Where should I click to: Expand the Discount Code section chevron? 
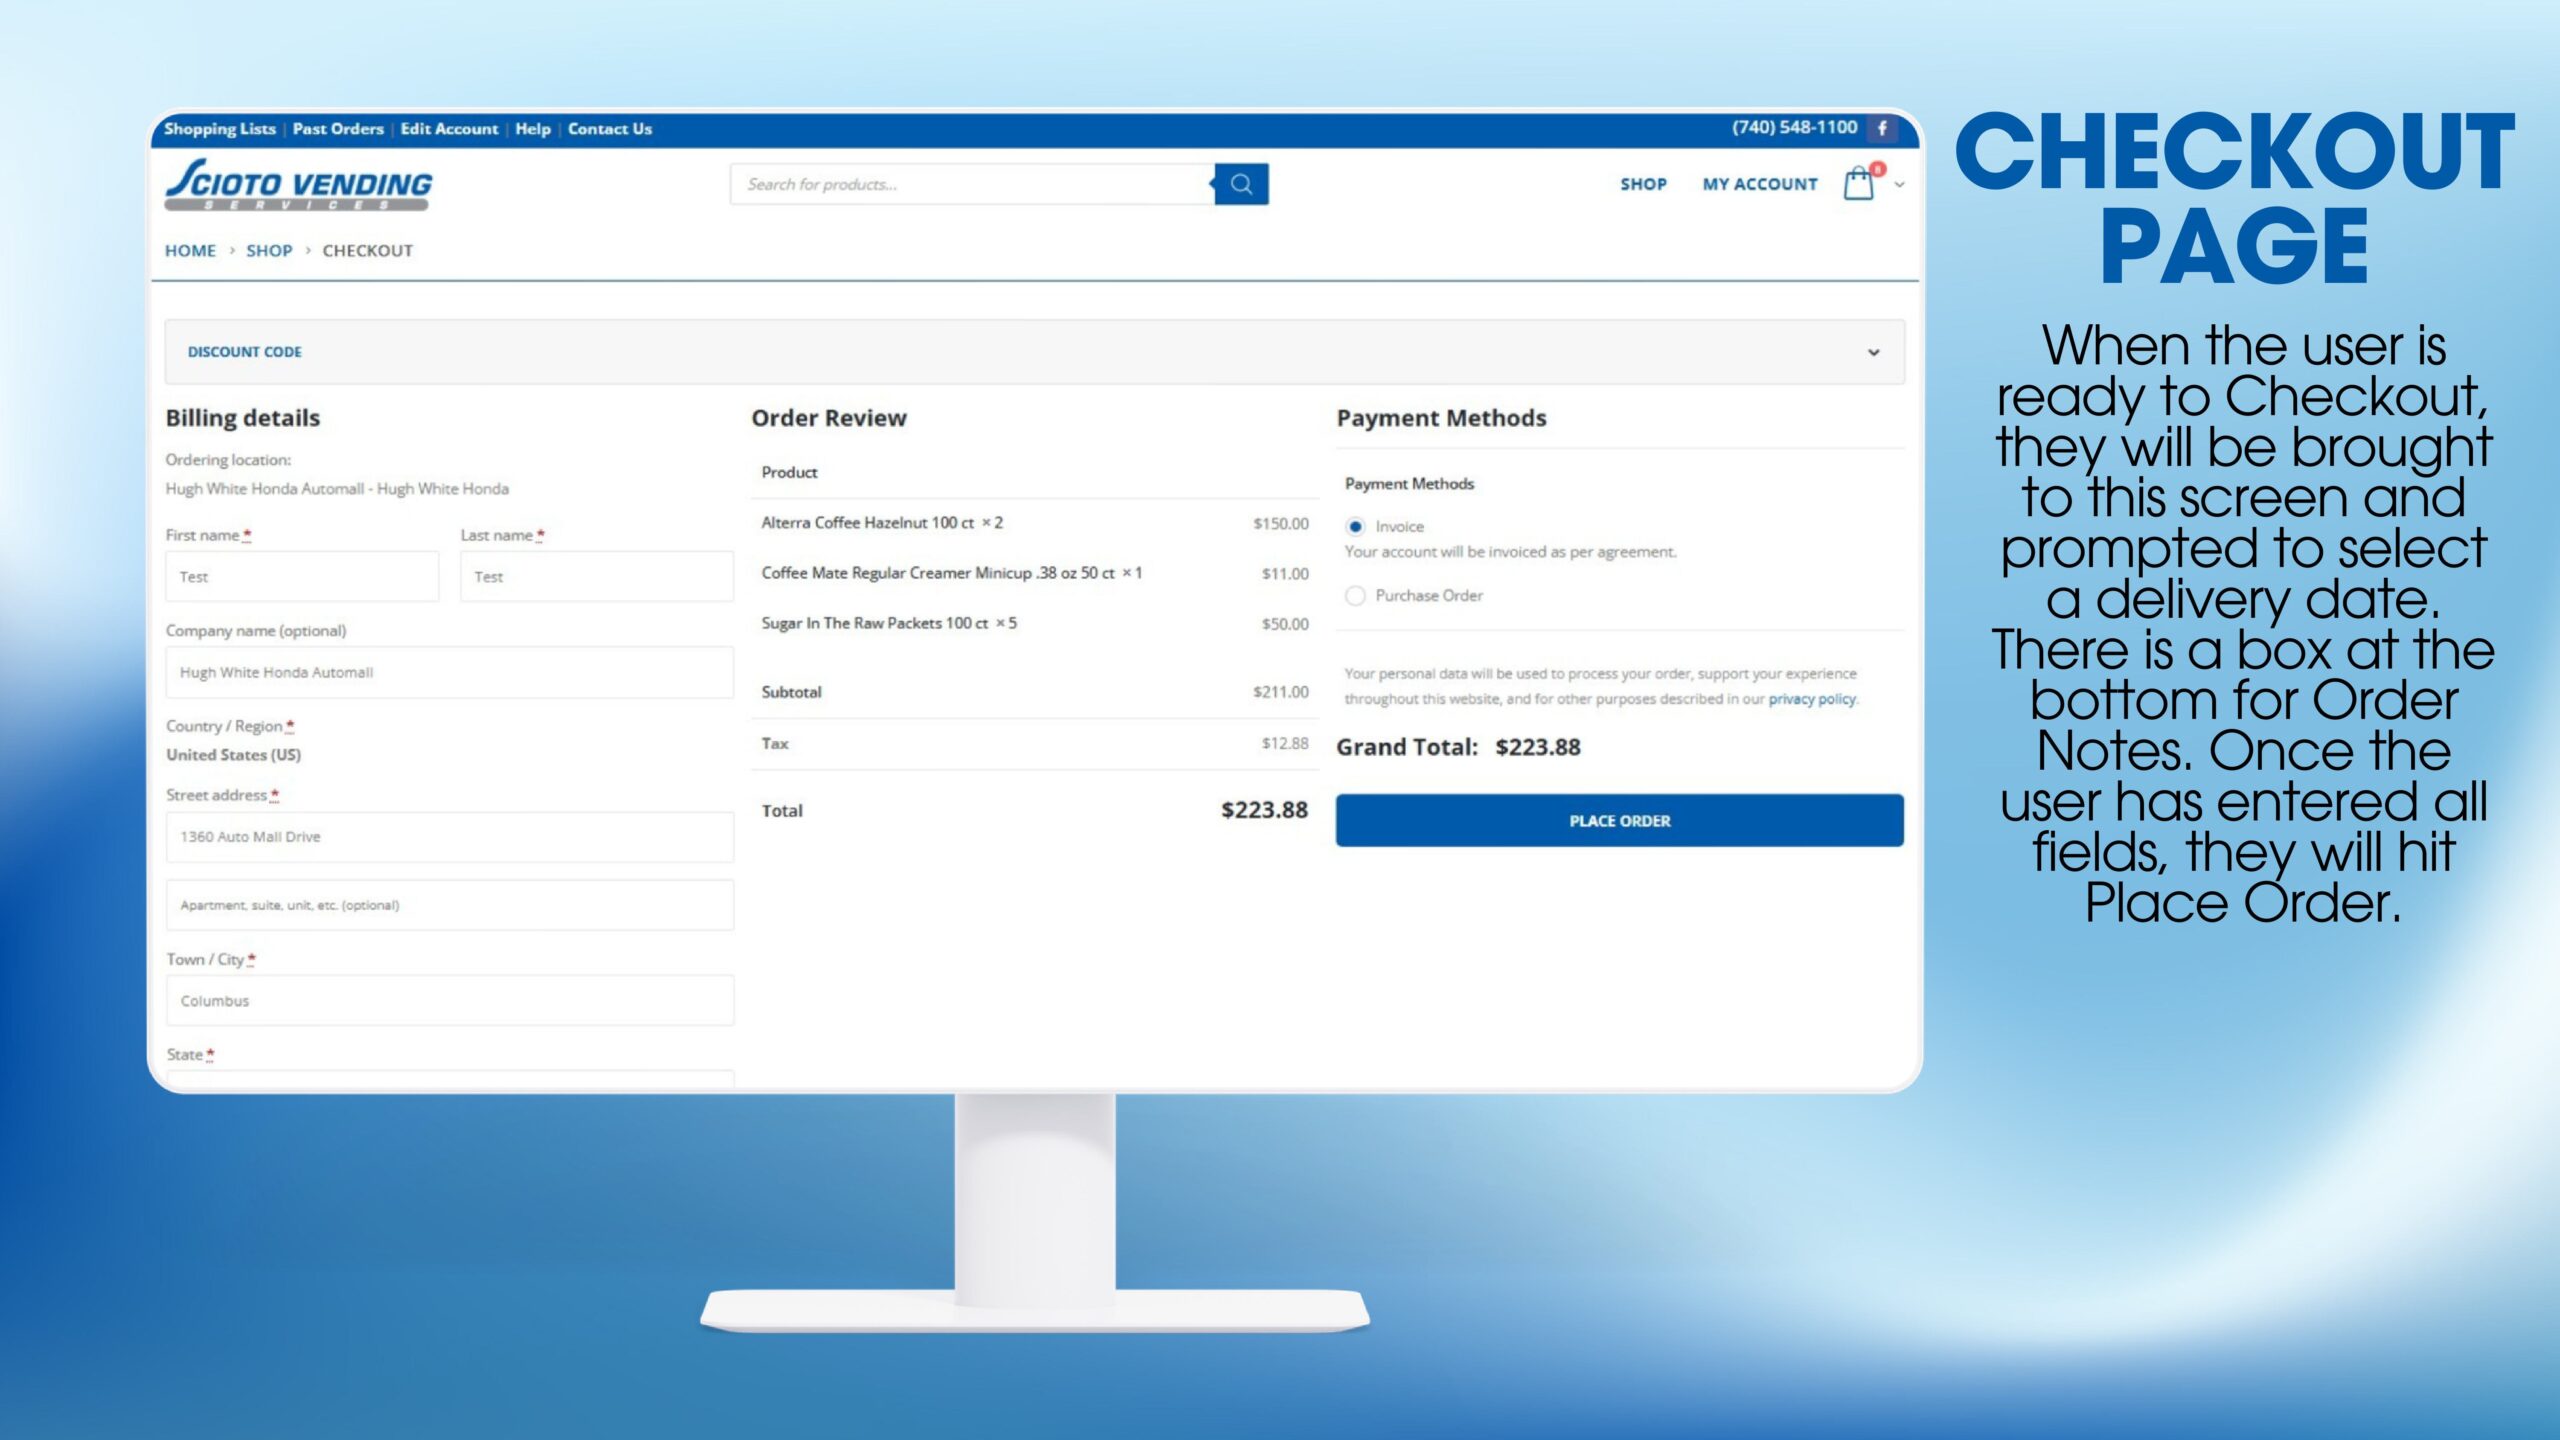click(1873, 352)
